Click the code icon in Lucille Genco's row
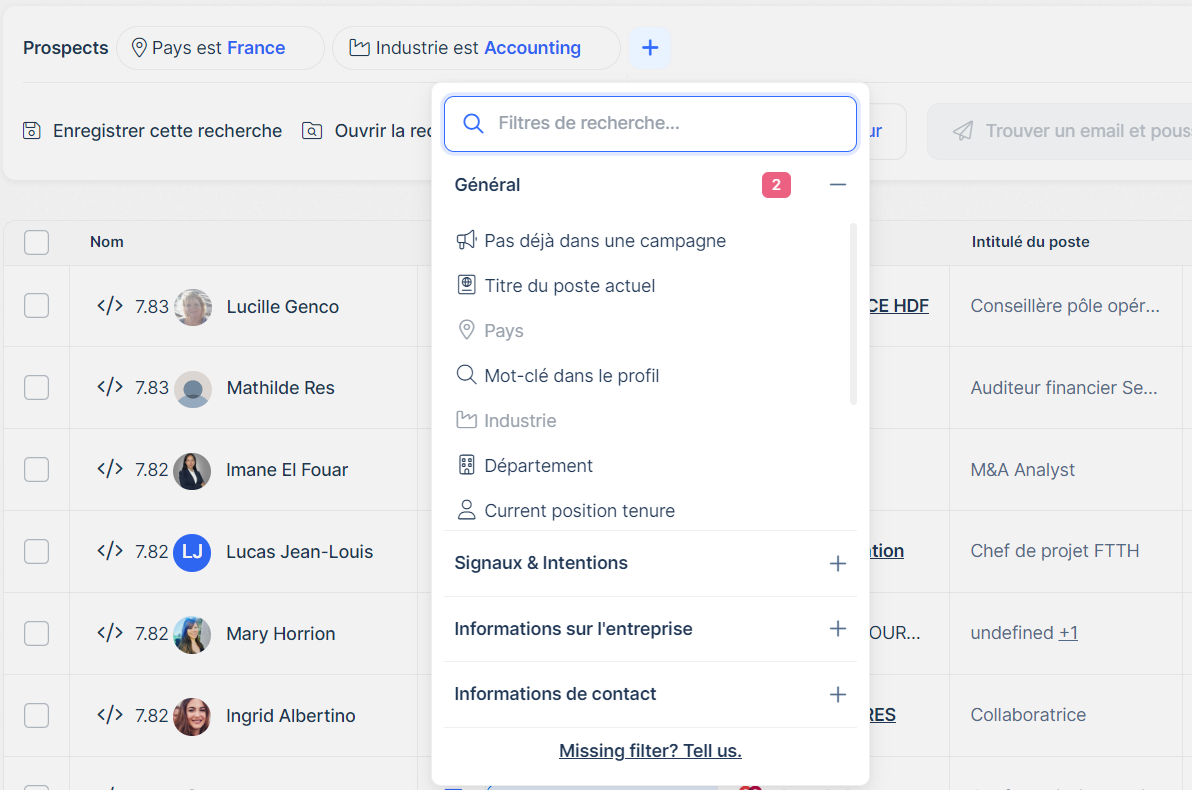 tap(109, 306)
